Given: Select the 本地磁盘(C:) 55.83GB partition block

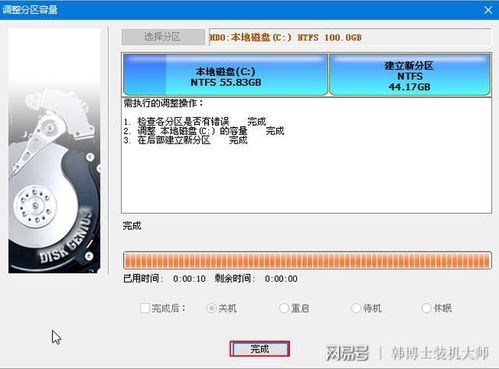Looking at the screenshot, I should coord(226,75).
